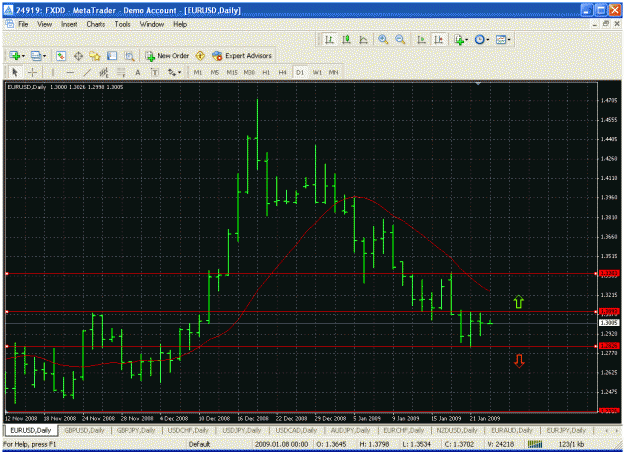Switch to H4 timeframe
Screen dimensions: 625x452
tap(282, 73)
